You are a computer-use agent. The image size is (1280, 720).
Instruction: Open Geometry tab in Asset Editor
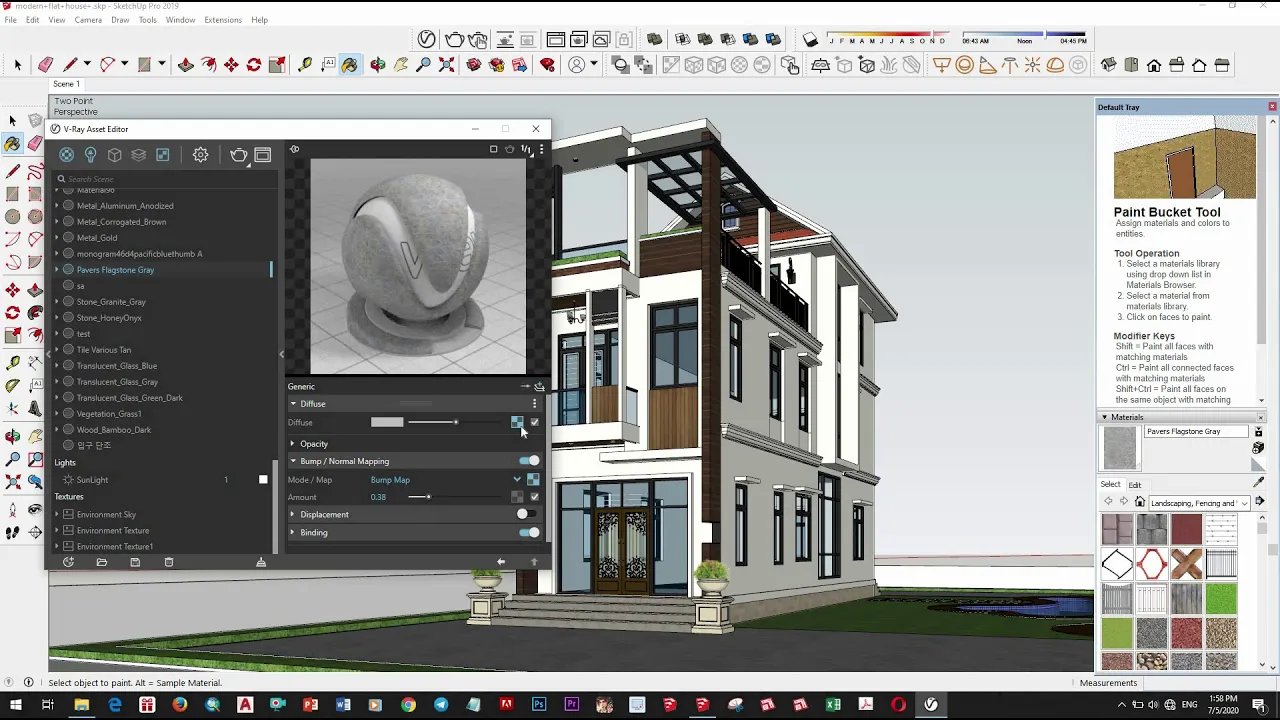click(x=114, y=155)
